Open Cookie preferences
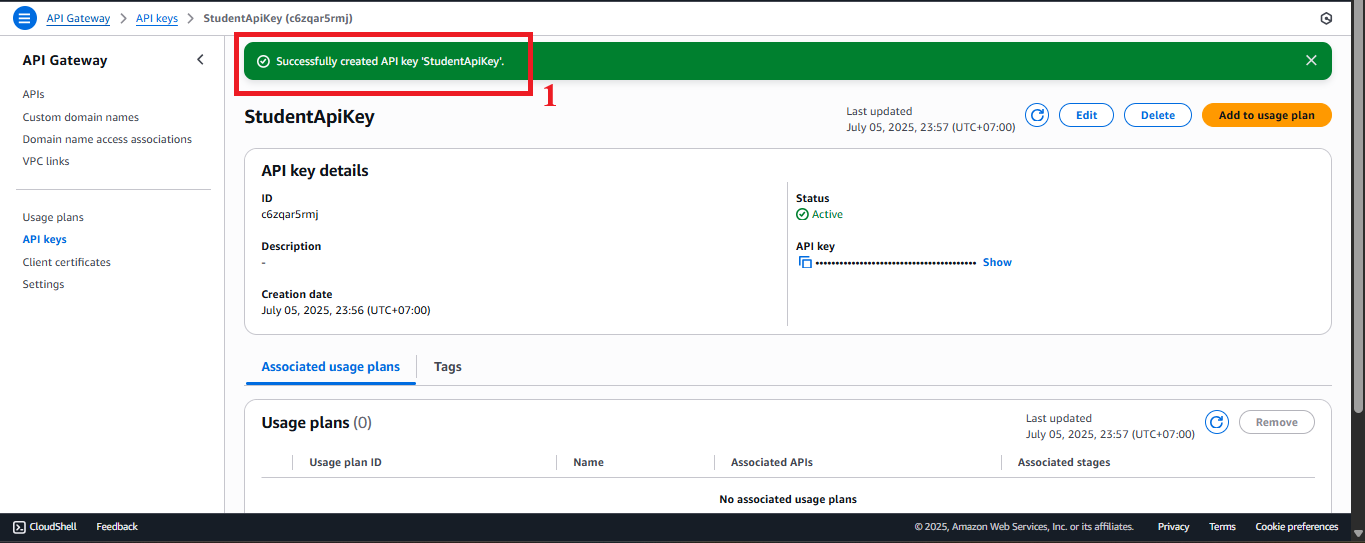This screenshot has height=543, width=1365. click(x=1296, y=526)
